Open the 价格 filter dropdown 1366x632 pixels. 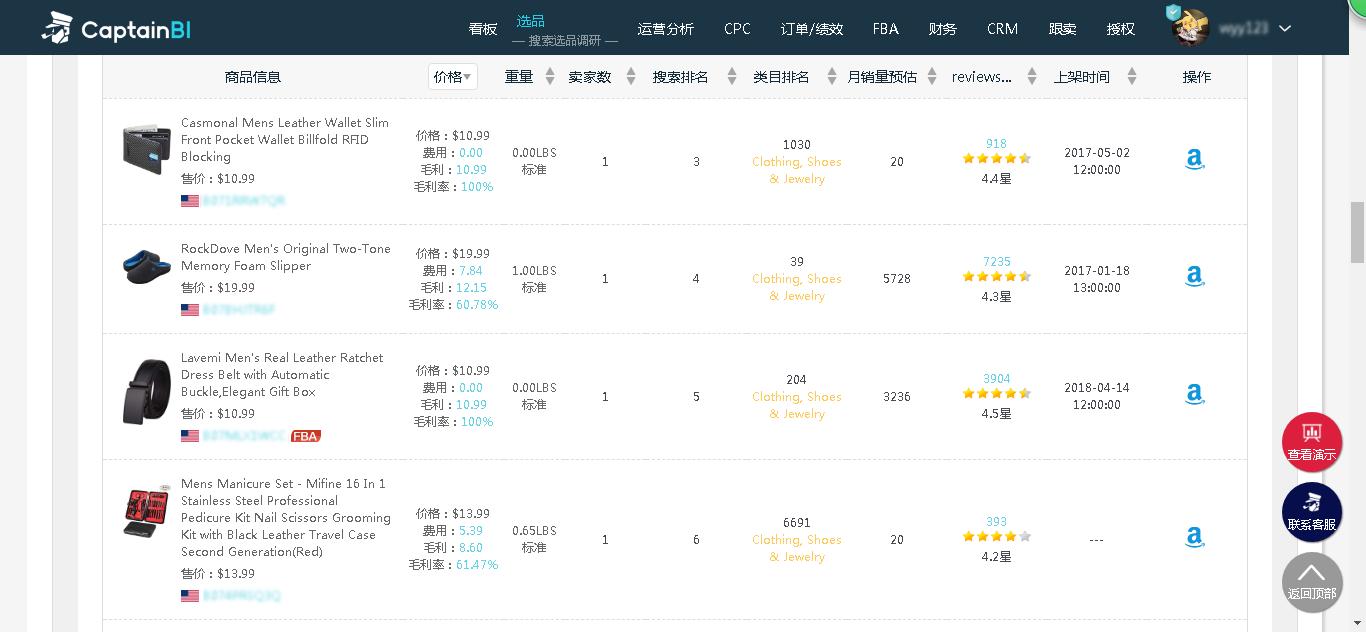(452, 76)
